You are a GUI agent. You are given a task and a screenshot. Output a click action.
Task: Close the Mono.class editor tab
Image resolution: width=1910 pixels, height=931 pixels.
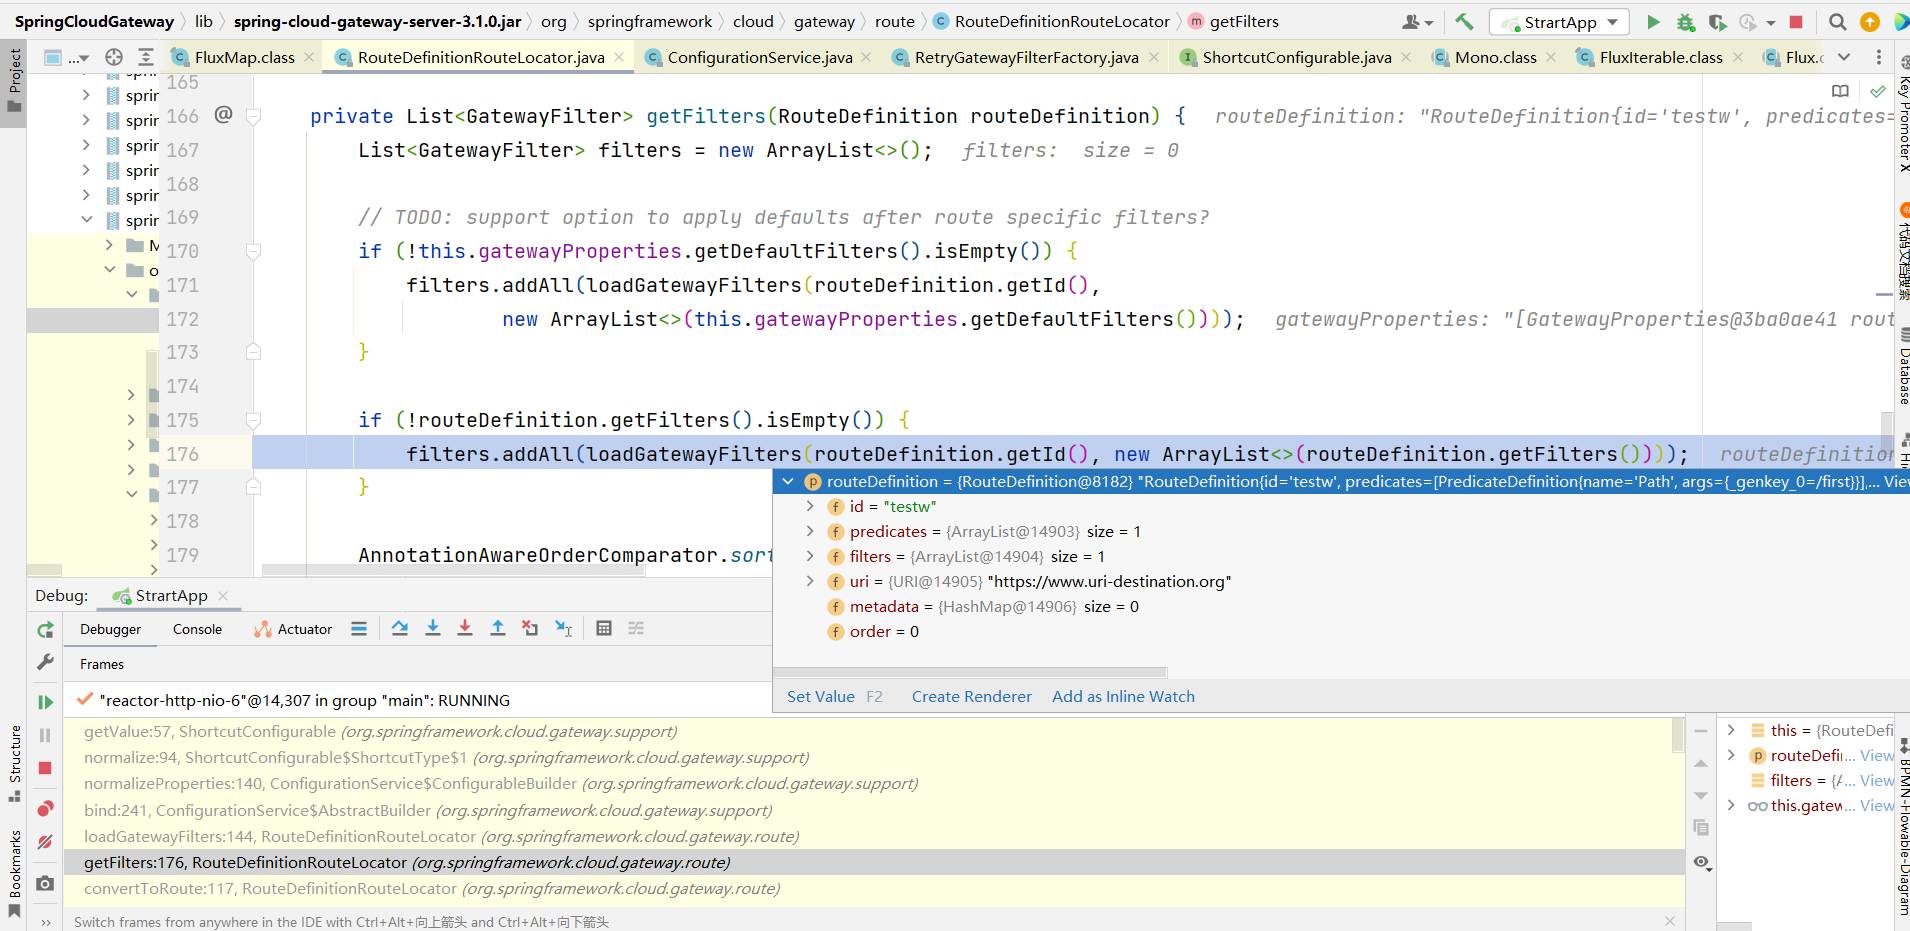click(1551, 57)
